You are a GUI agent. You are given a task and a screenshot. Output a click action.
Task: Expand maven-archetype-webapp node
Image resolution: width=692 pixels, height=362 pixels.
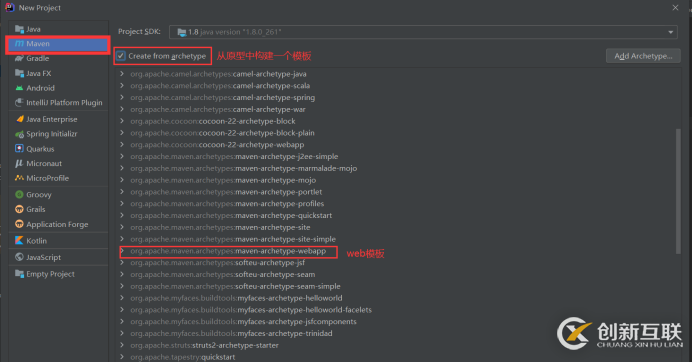(x=122, y=251)
